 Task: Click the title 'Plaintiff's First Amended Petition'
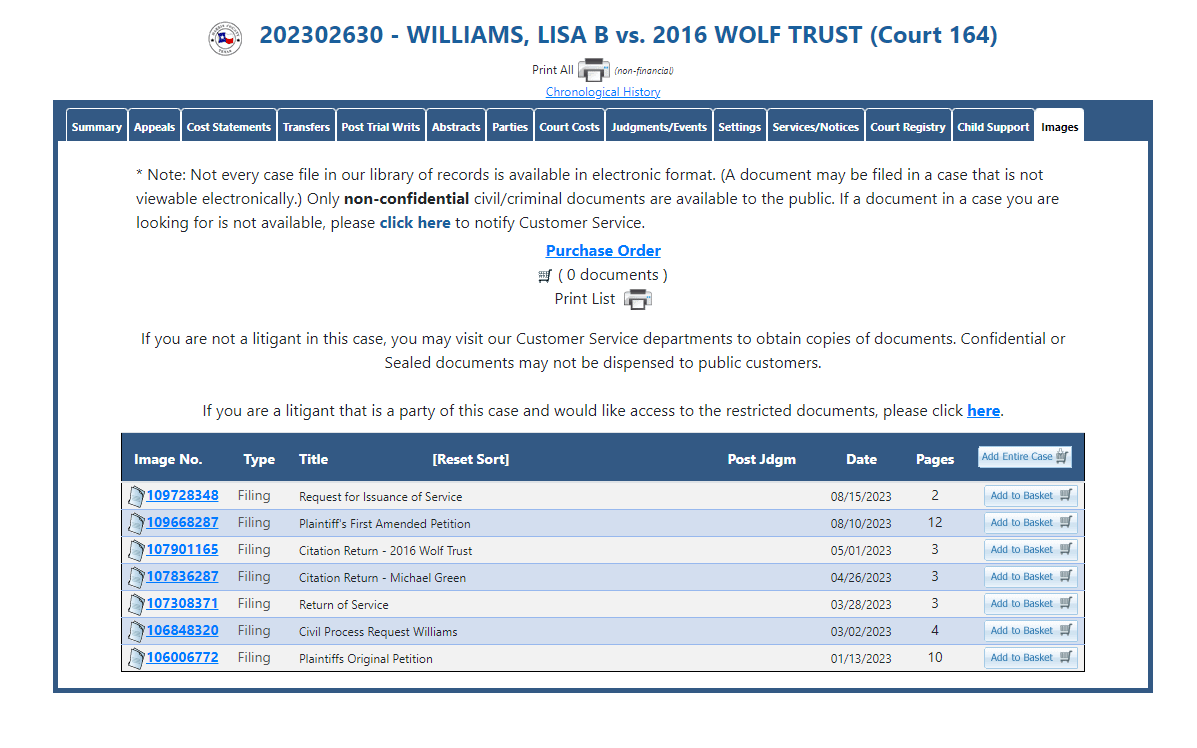click(x=385, y=524)
